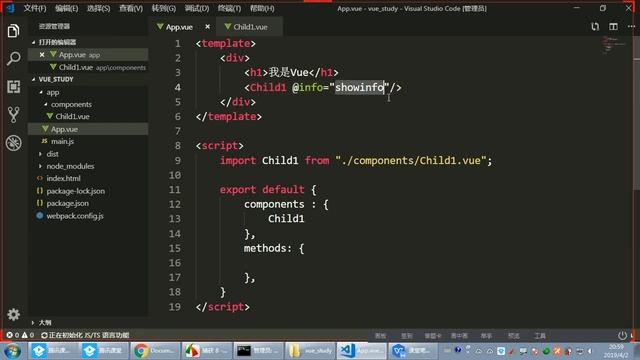Switch to the Child1.vue editor tab

[250, 27]
